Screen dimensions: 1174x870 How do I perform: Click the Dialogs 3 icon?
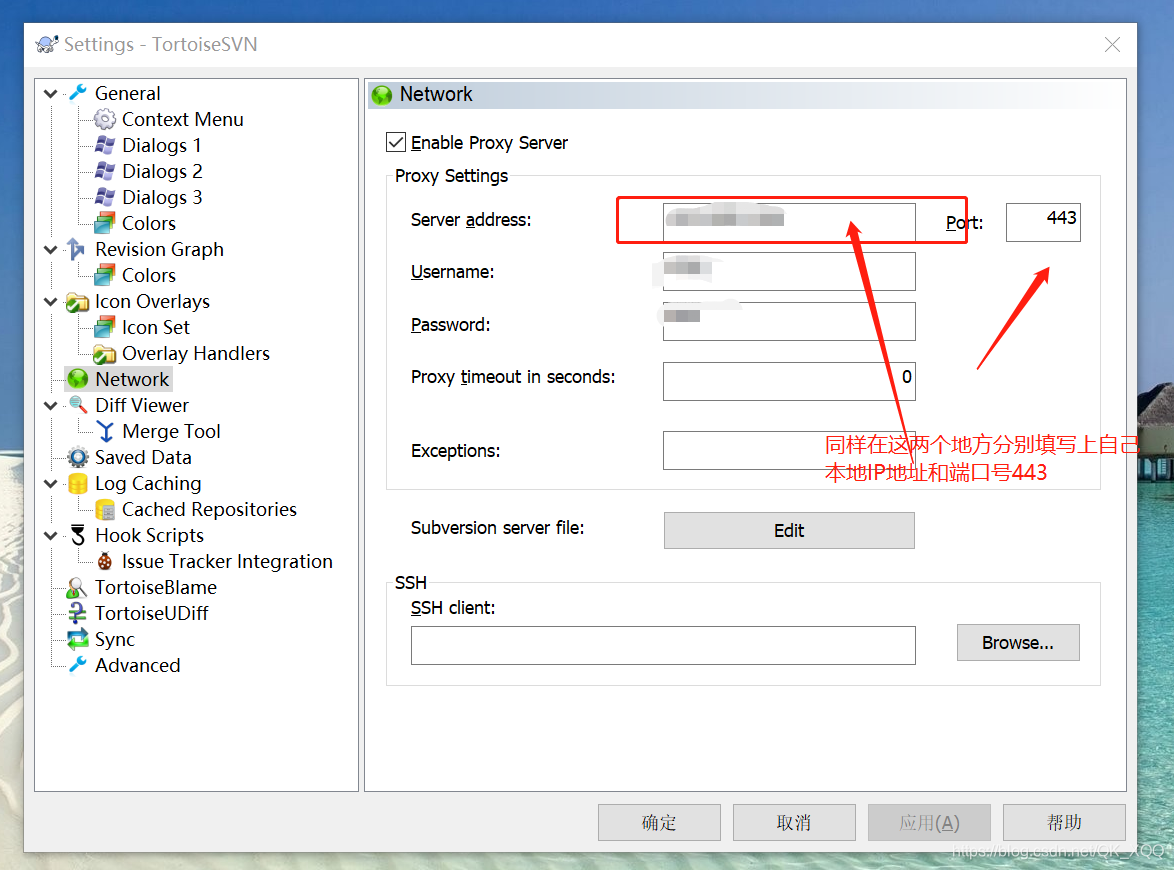click(105, 197)
